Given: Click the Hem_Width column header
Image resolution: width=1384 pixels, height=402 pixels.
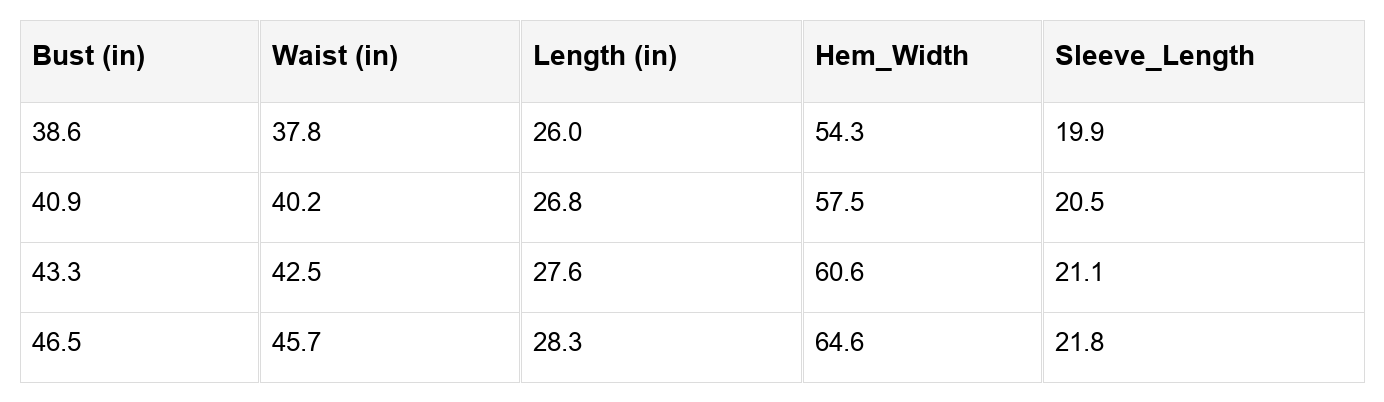Looking at the screenshot, I should 892,56.
